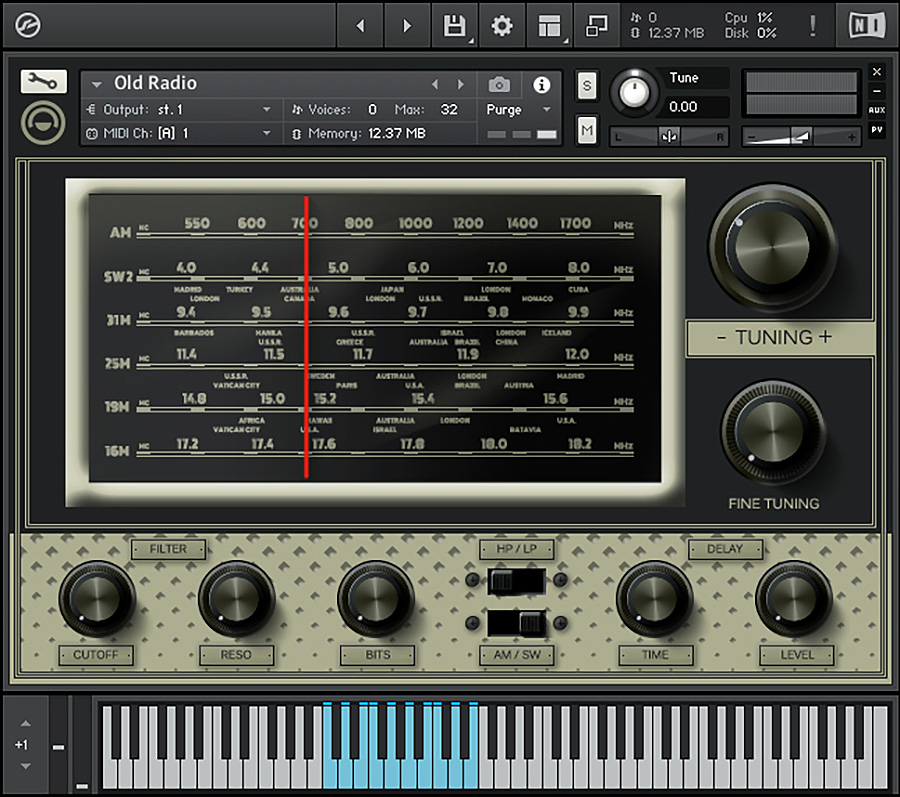Toggle the AUX sends button
Viewport: 900px width, 797px height.
point(876,110)
